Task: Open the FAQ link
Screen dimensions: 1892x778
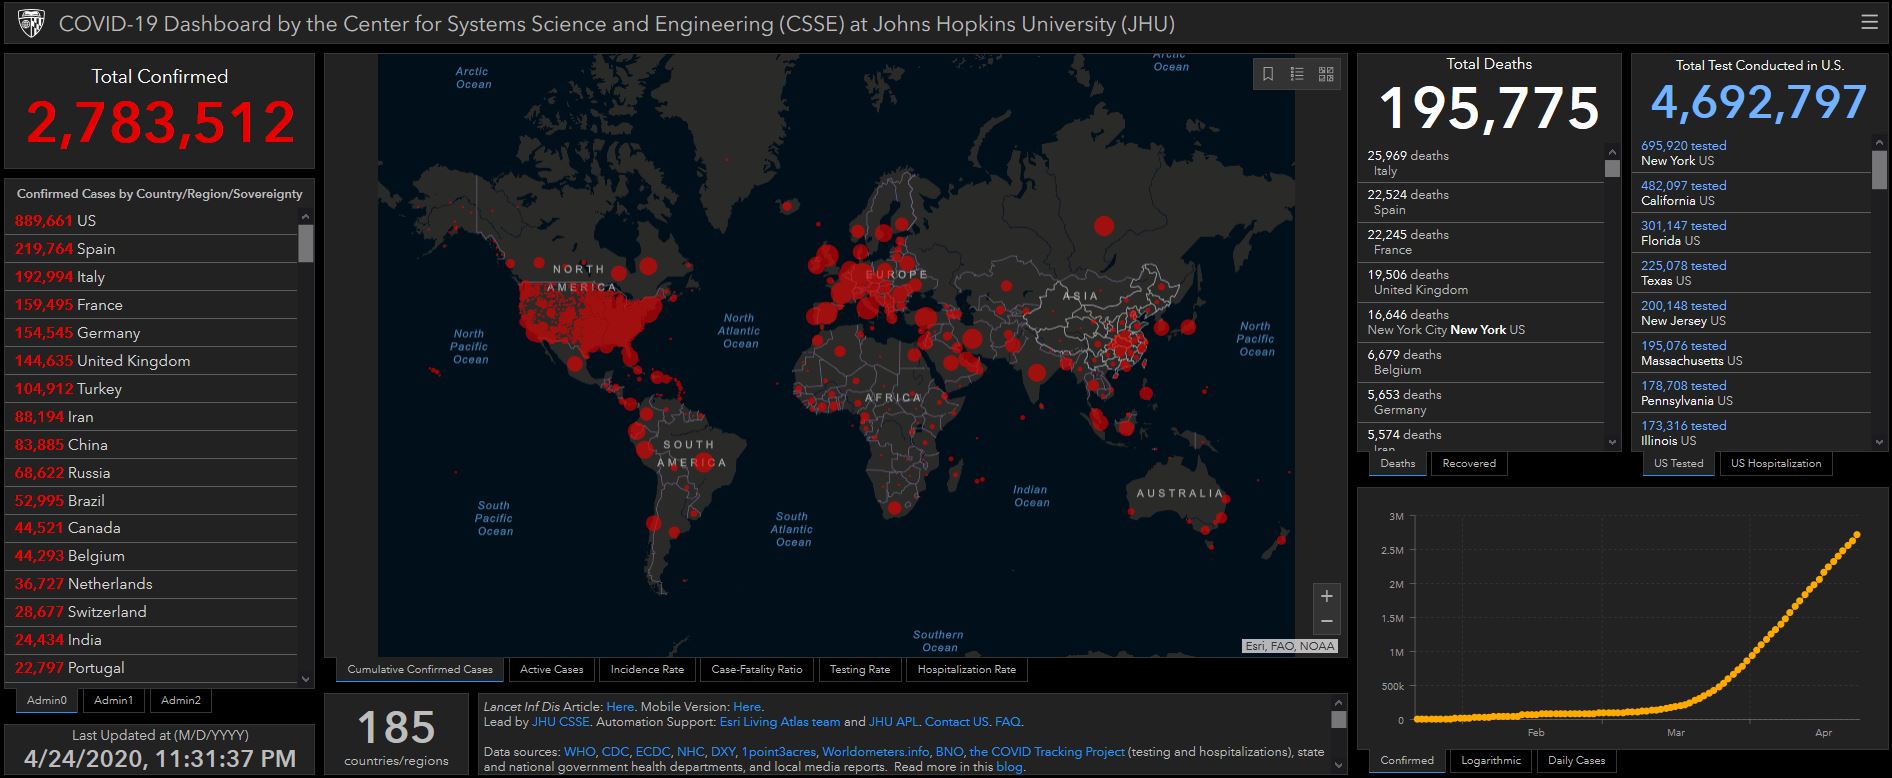Action: (1007, 722)
